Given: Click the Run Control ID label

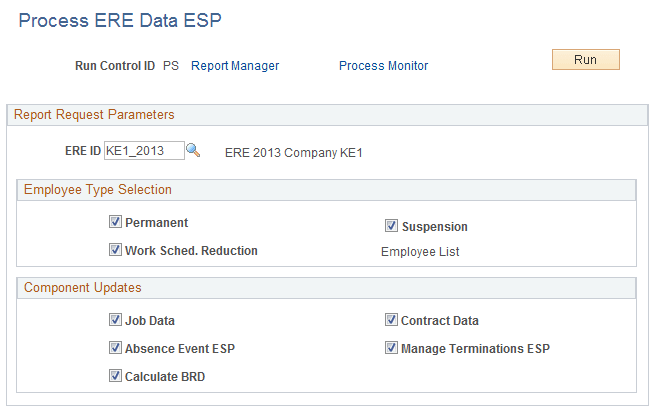Looking at the screenshot, I should (x=115, y=66).
